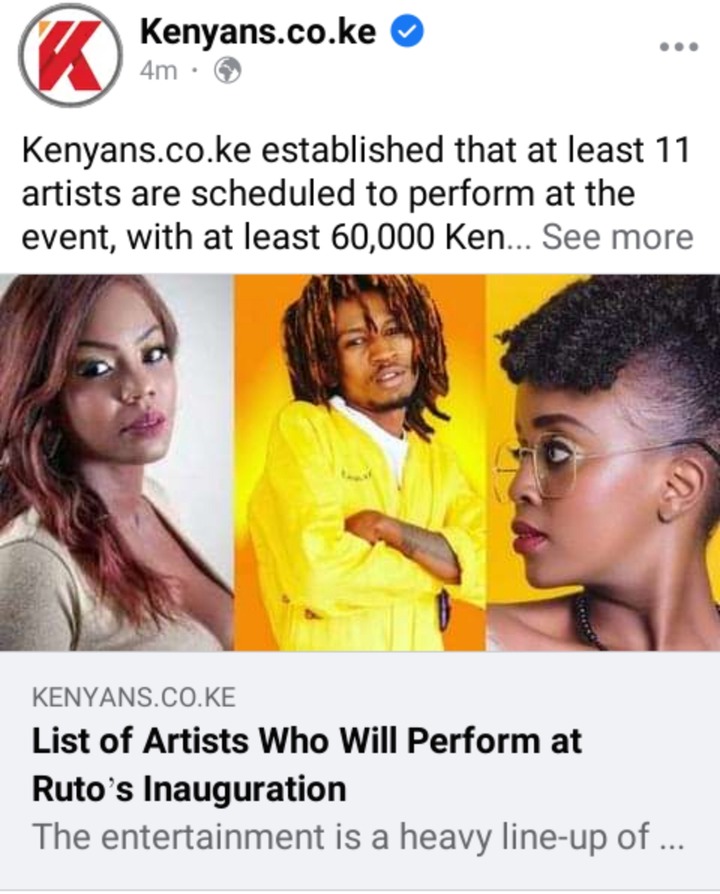Click the description The entertainment is a heavy line-up
The image size is (720, 894).
357,837
